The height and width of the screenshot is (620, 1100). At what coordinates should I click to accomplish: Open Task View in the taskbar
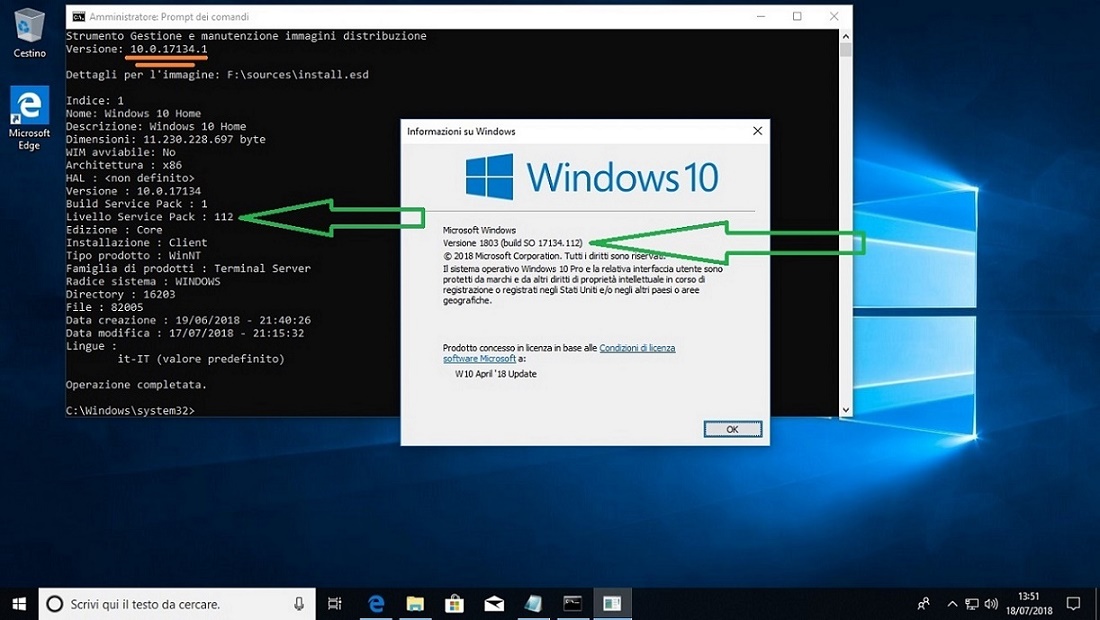coord(335,603)
